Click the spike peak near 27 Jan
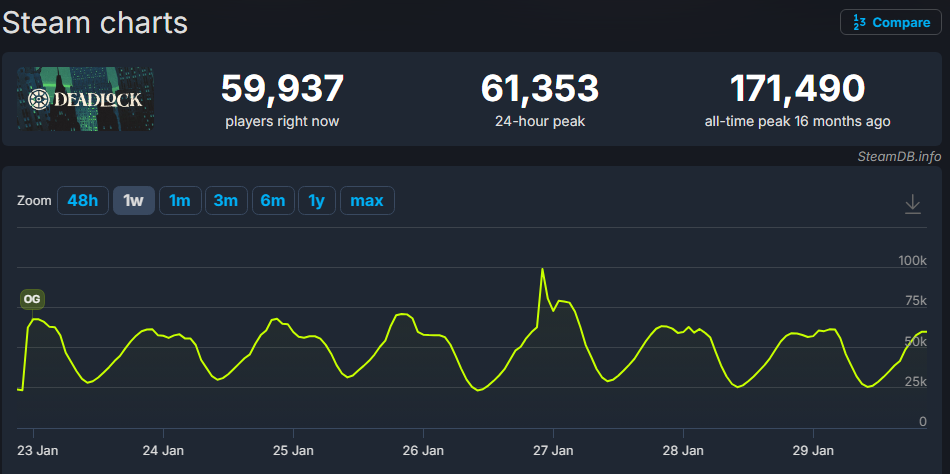 542,269
